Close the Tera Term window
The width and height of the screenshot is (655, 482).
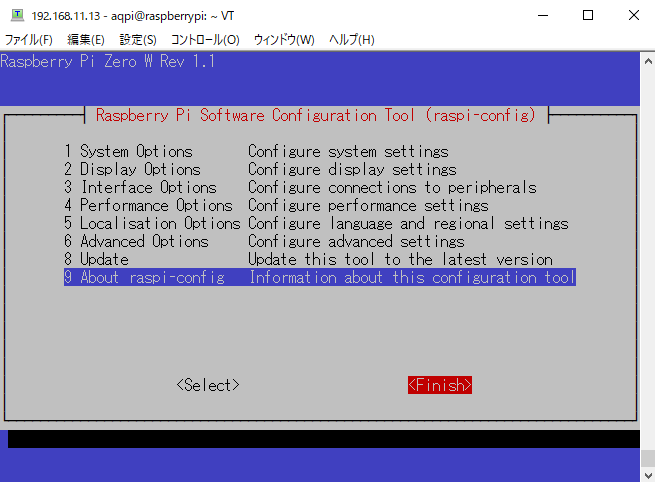633,15
